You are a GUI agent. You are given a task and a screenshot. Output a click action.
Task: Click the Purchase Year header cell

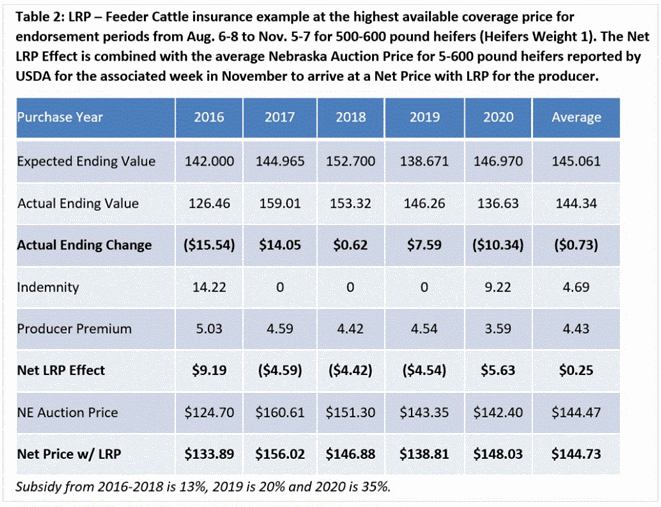(61, 117)
